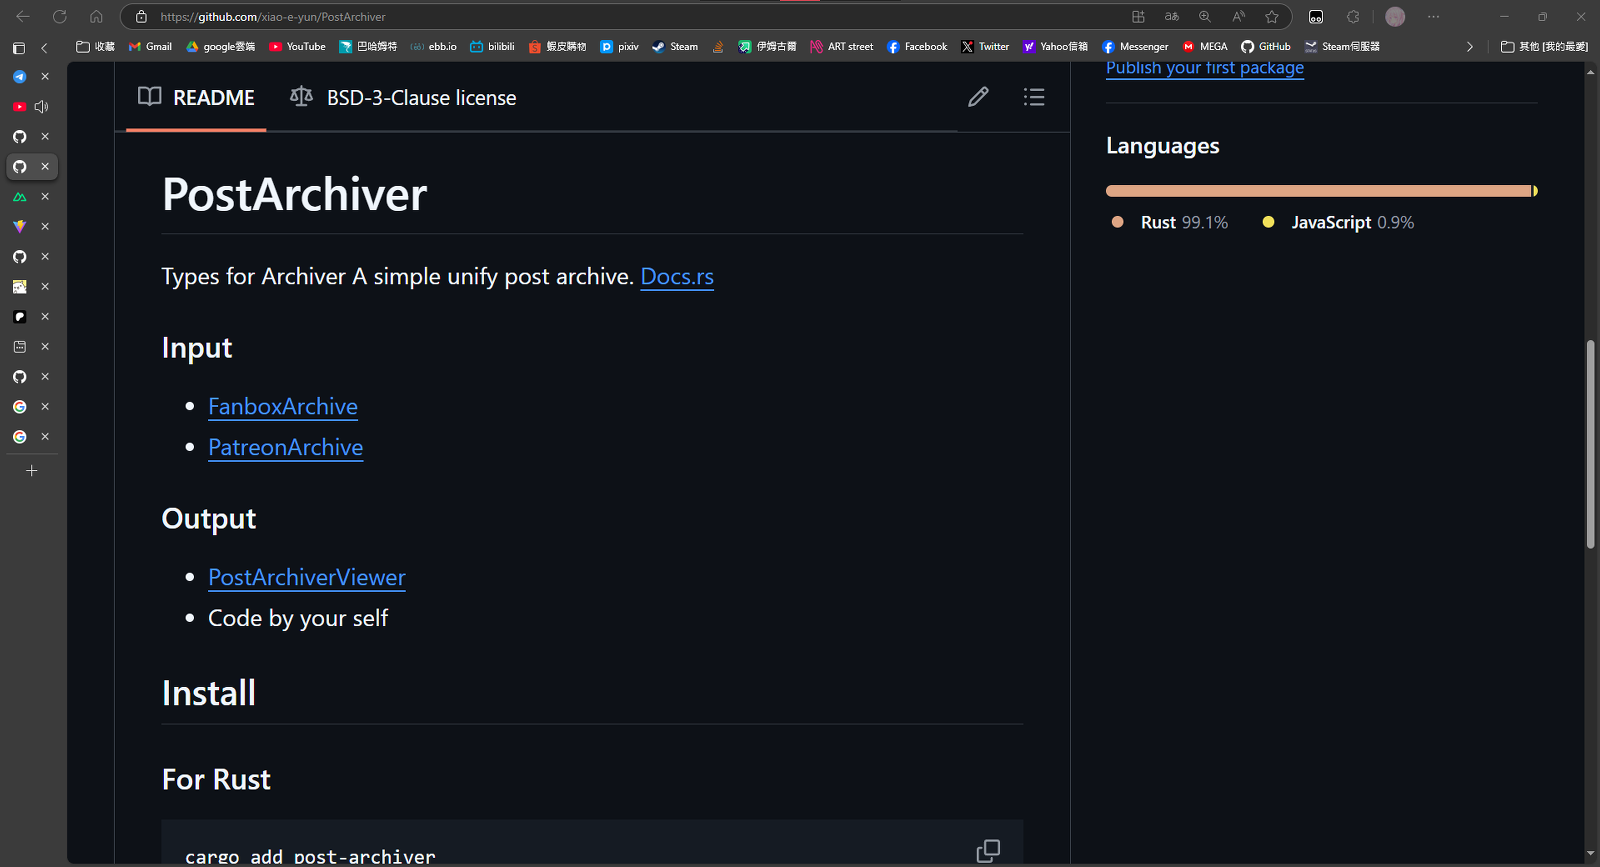
Task: Click the translate page icon in the address bar
Action: point(1172,17)
